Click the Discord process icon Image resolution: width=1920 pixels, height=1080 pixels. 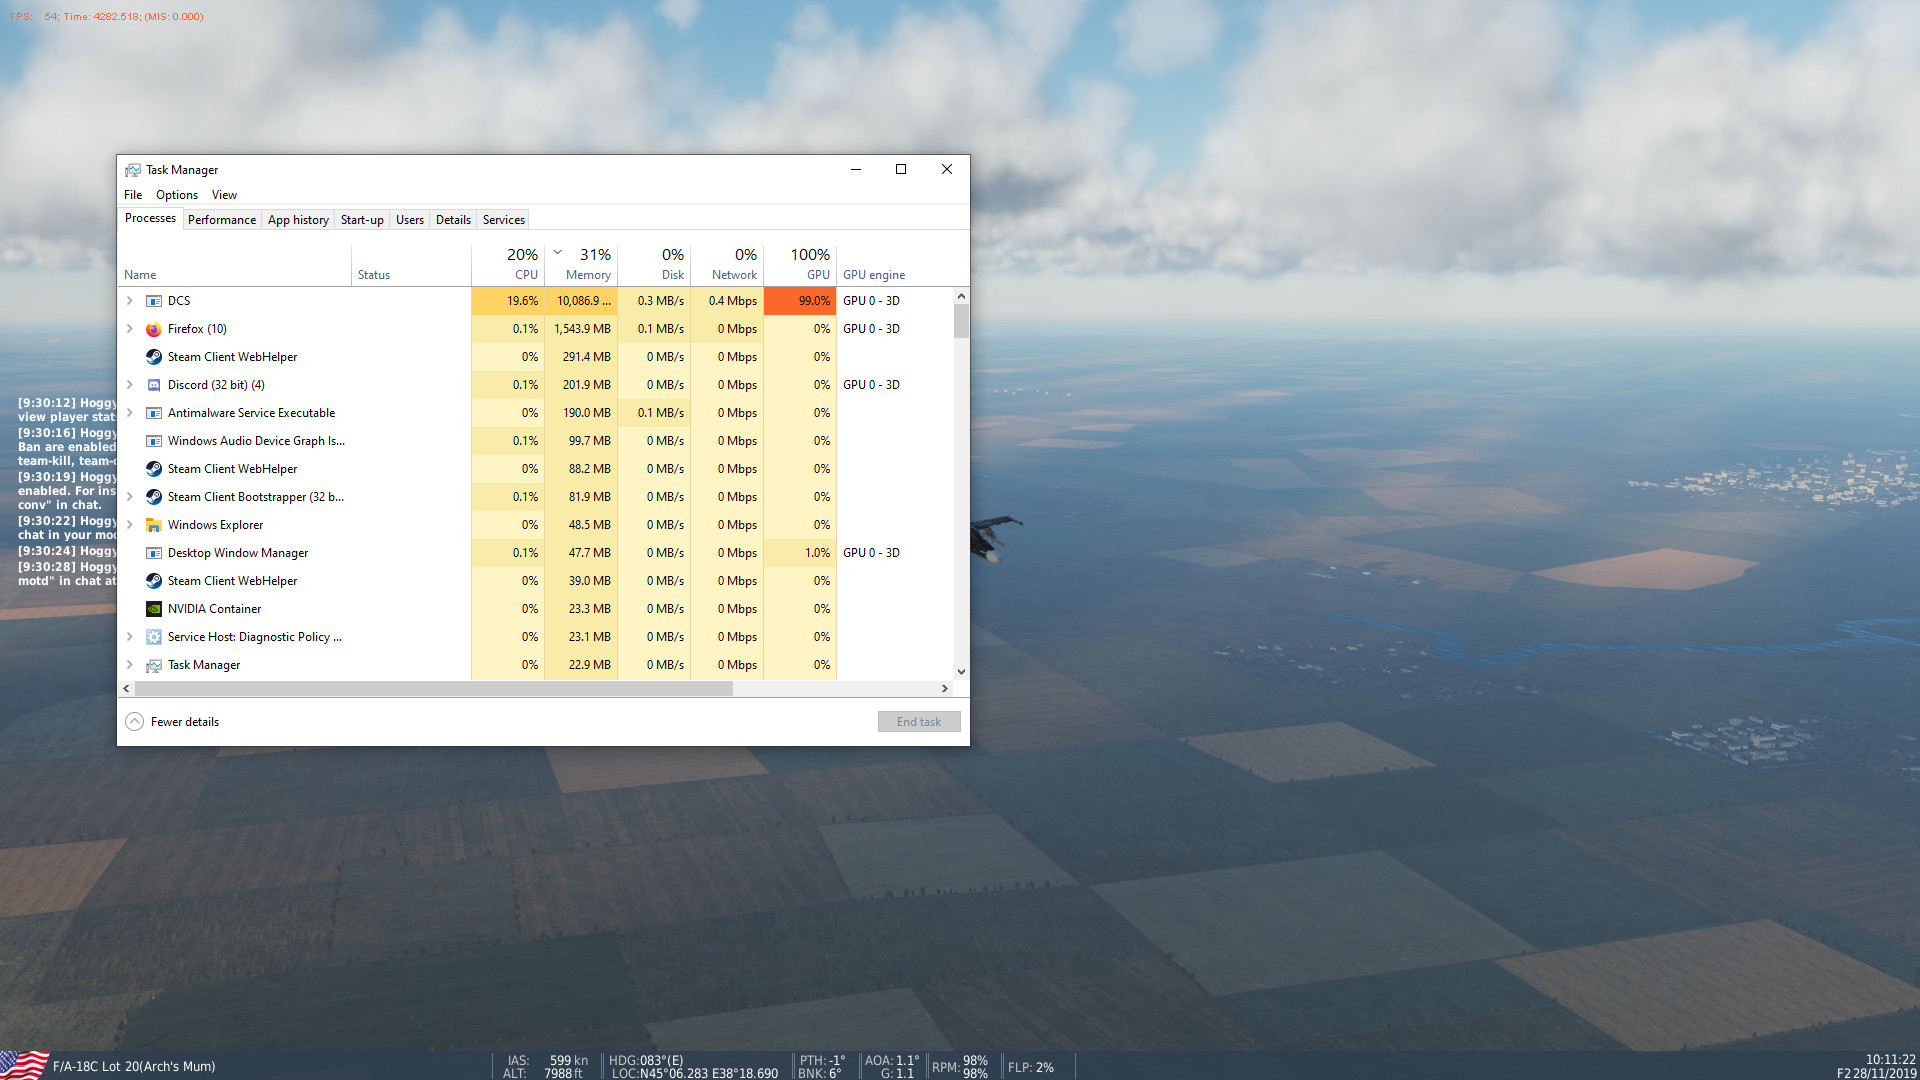pos(153,385)
